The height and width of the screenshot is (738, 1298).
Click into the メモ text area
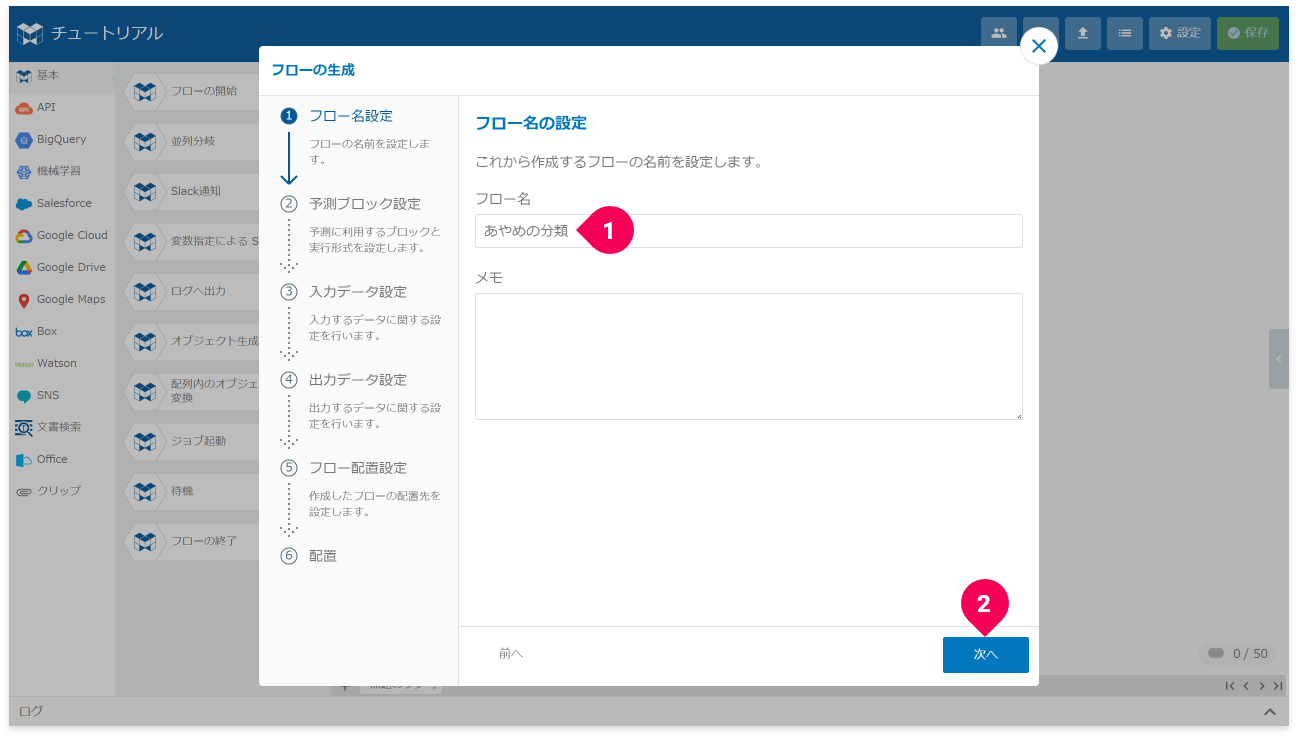point(748,356)
